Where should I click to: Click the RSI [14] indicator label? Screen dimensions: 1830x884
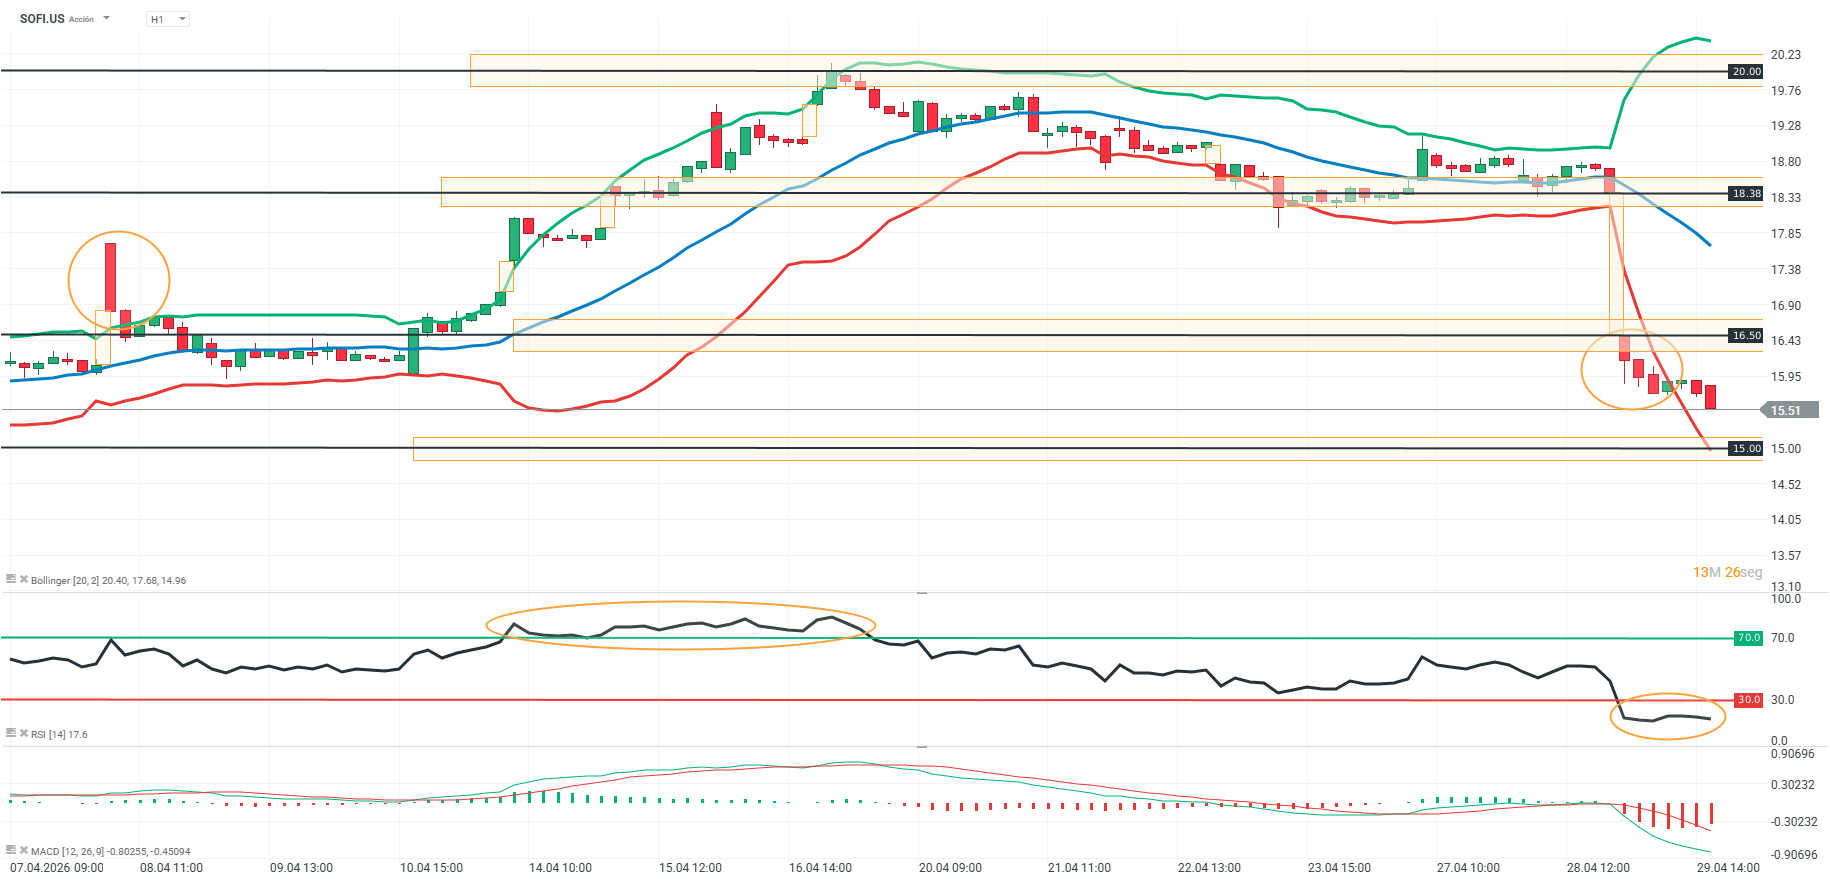(x=59, y=734)
